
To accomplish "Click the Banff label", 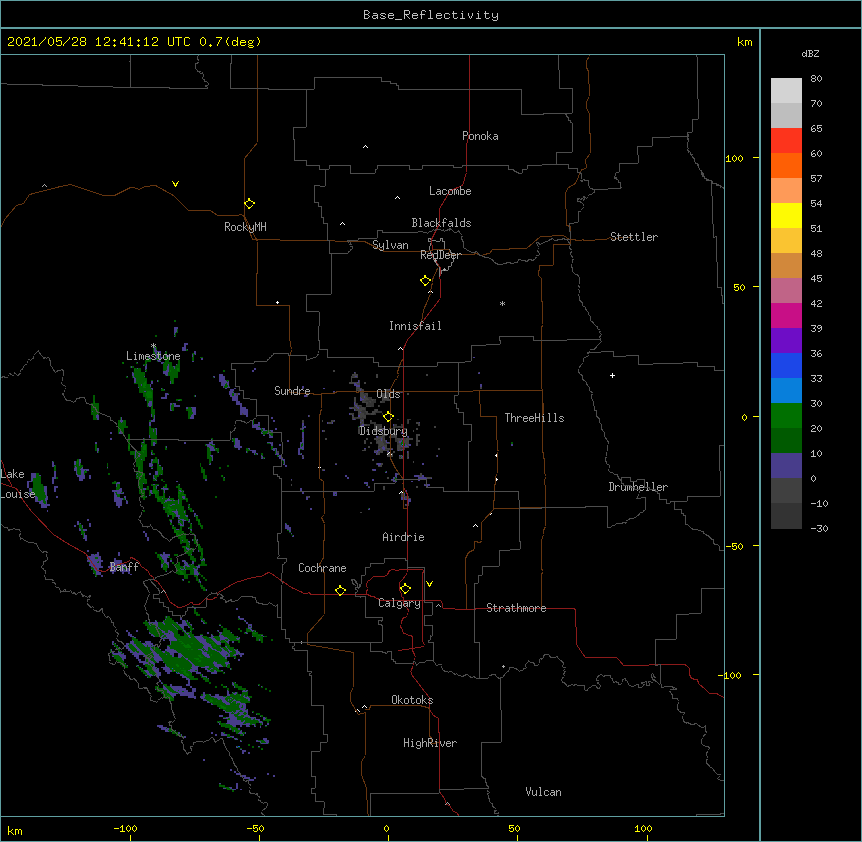I will coord(124,567).
